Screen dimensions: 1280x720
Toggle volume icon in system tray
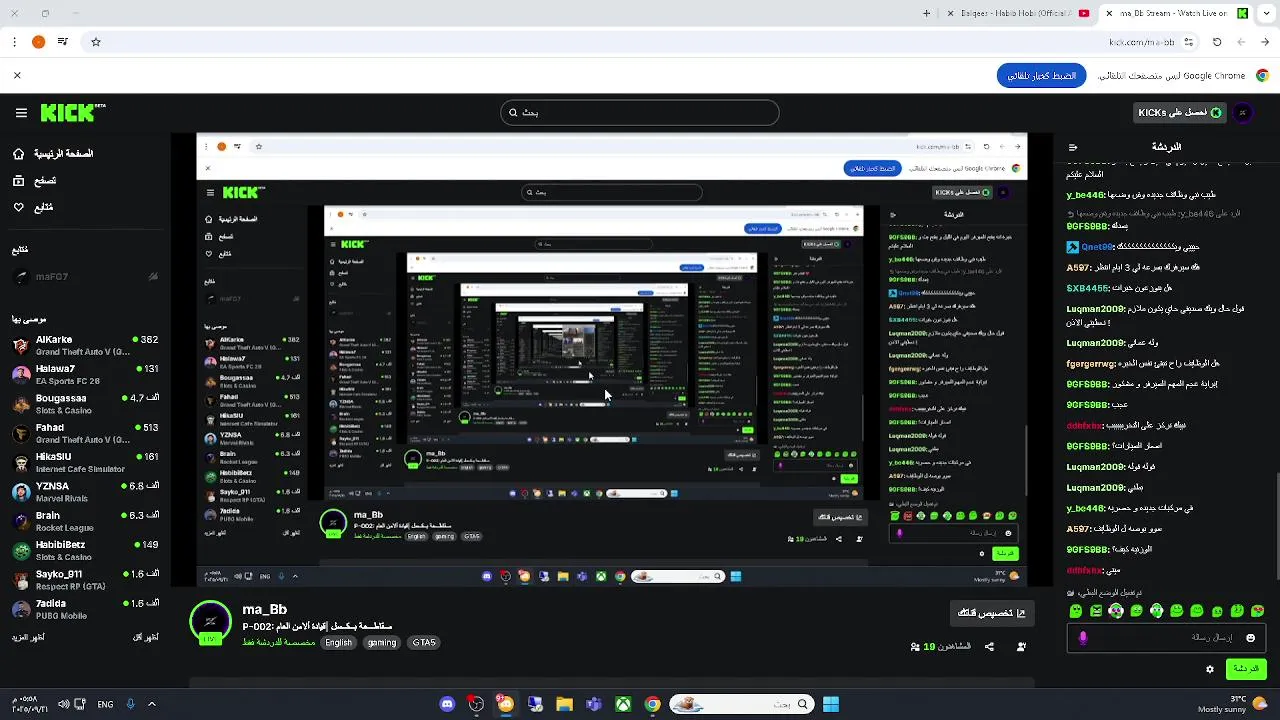click(x=64, y=704)
